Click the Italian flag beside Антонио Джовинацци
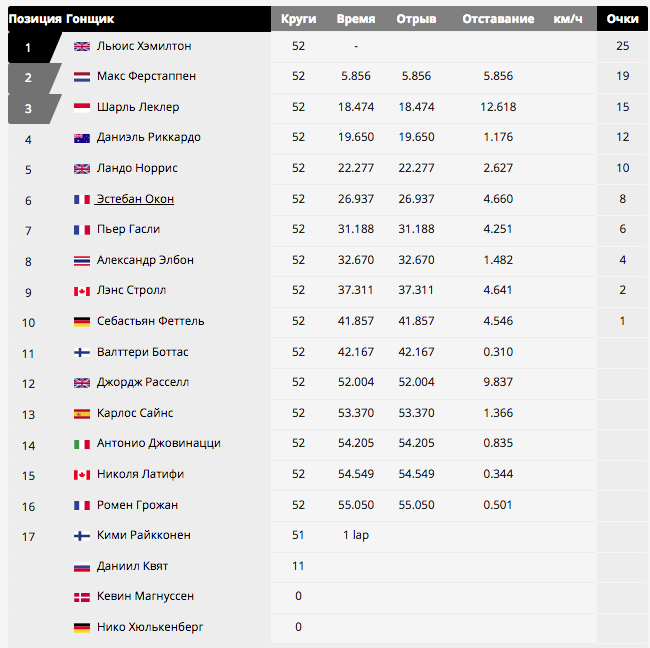This screenshot has height=648, width=650. (x=82, y=444)
